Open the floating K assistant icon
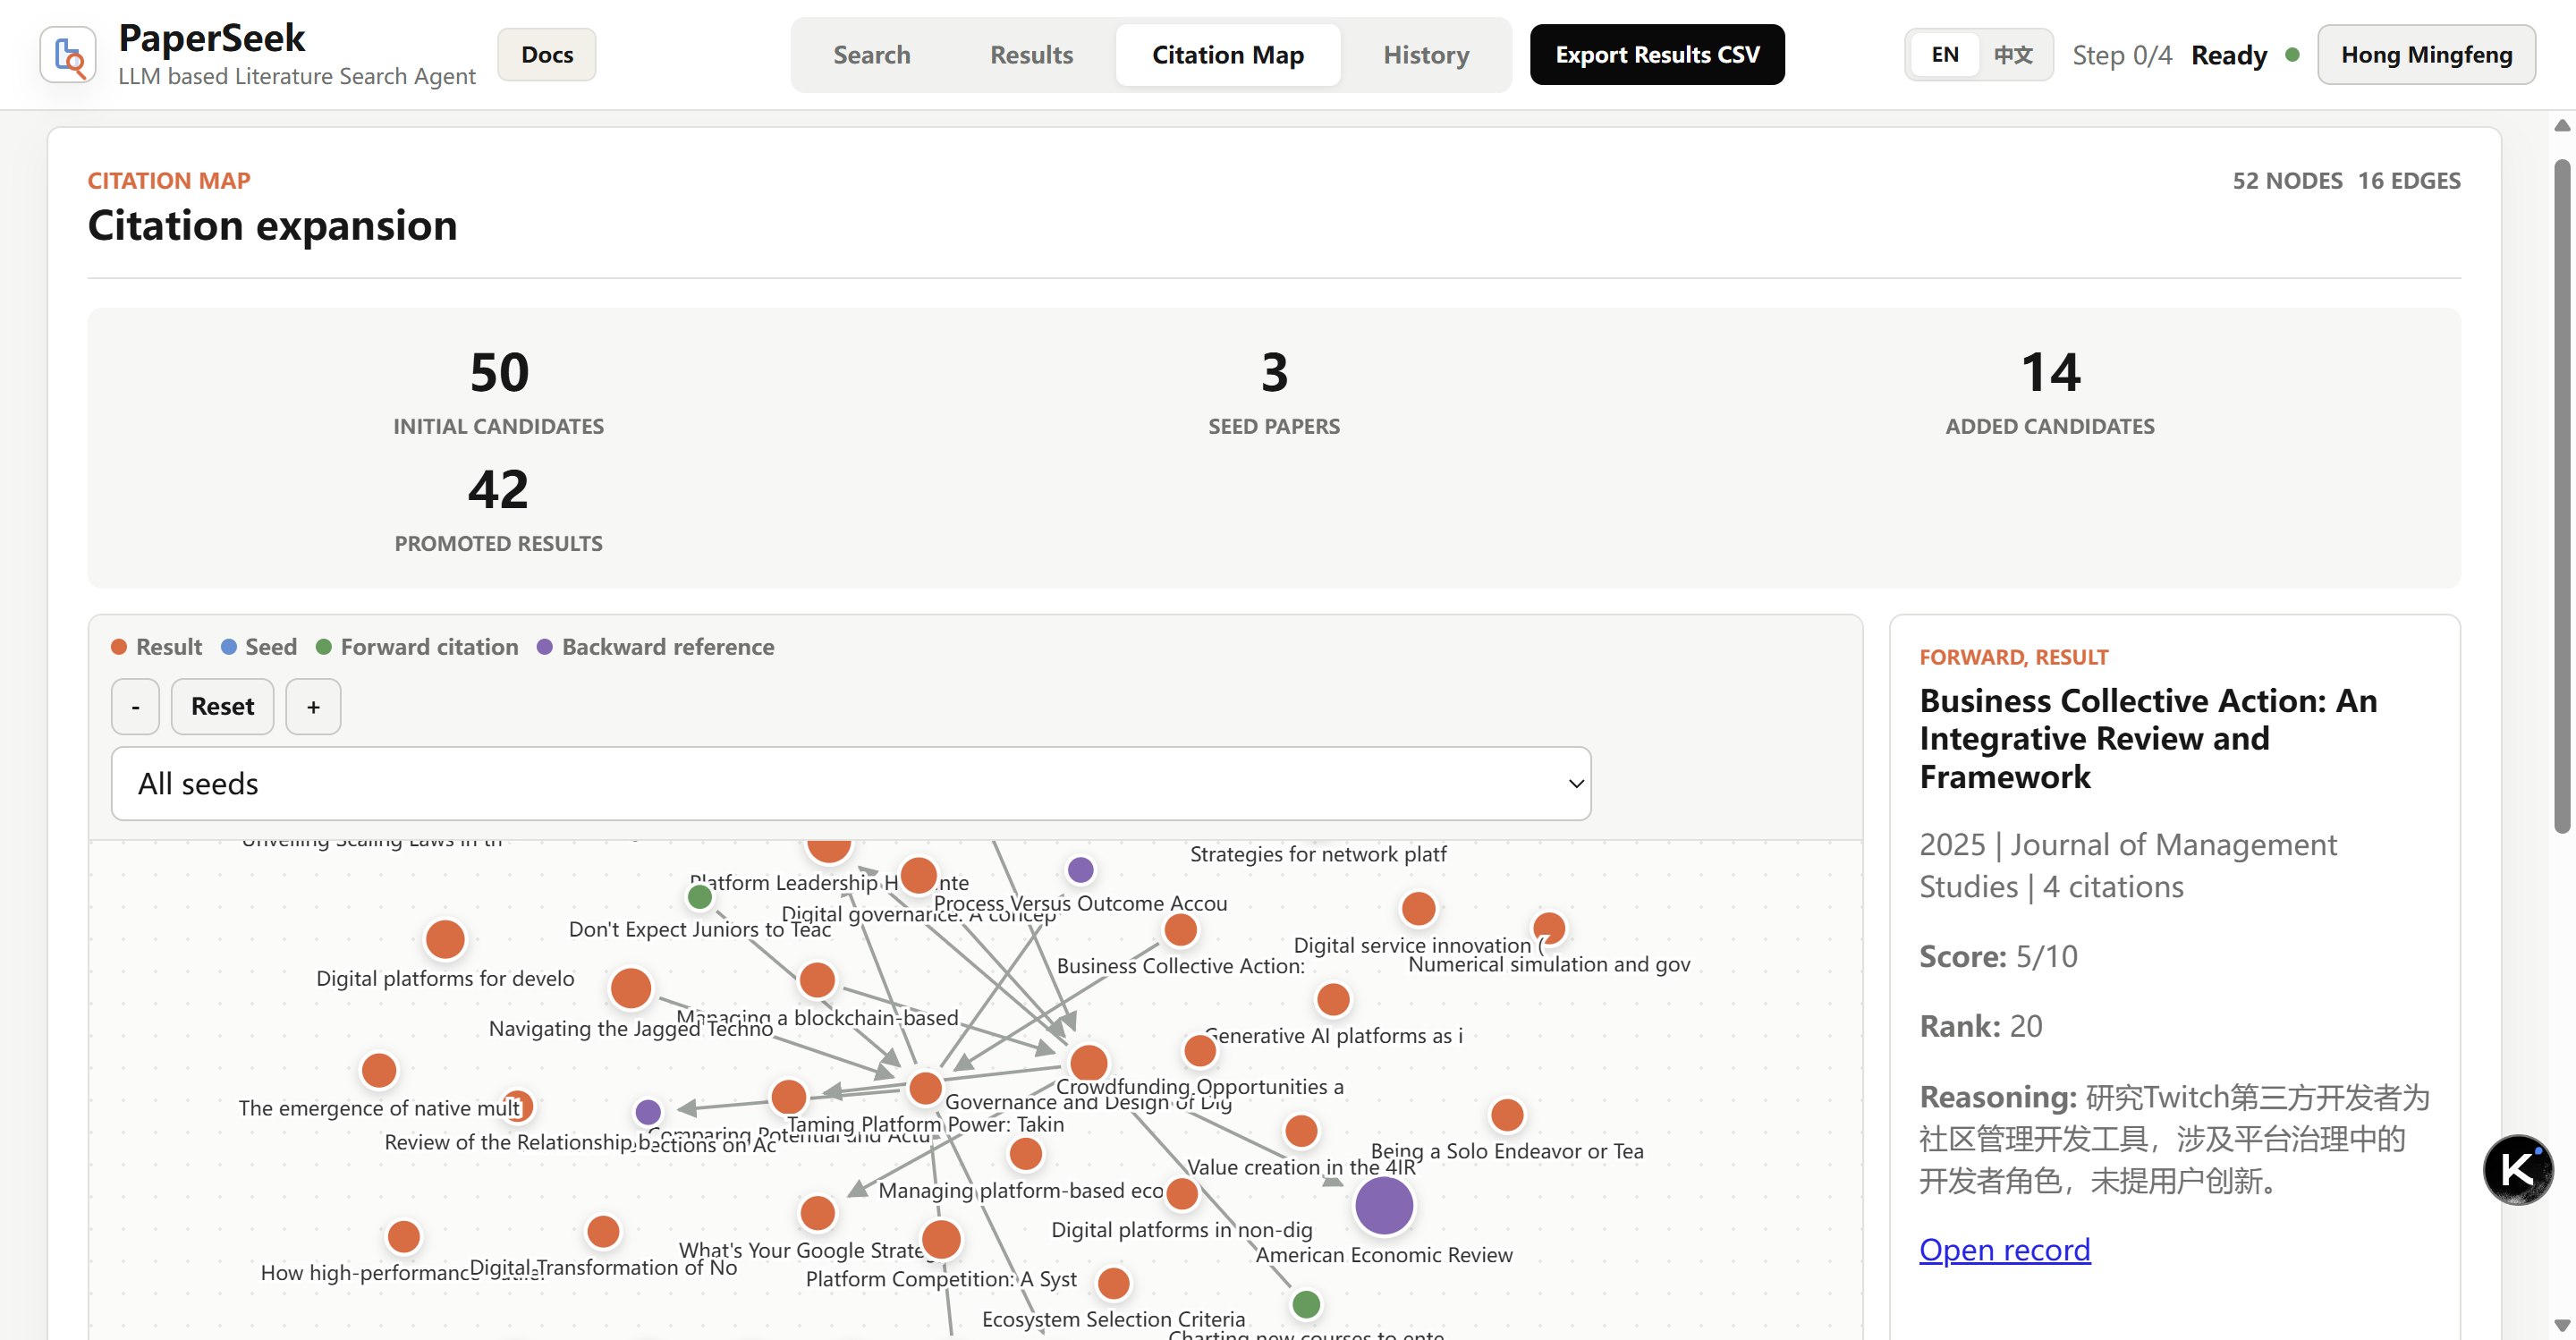 tap(2517, 1169)
